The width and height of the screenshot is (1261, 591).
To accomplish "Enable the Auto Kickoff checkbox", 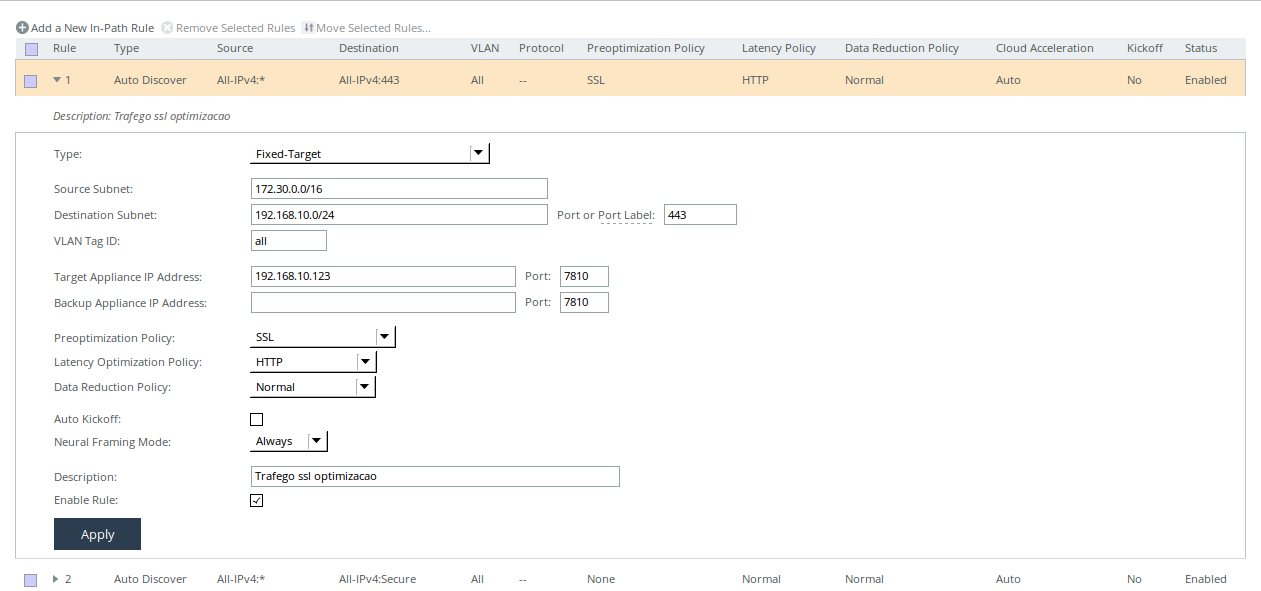I will click(x=256, y=419).
